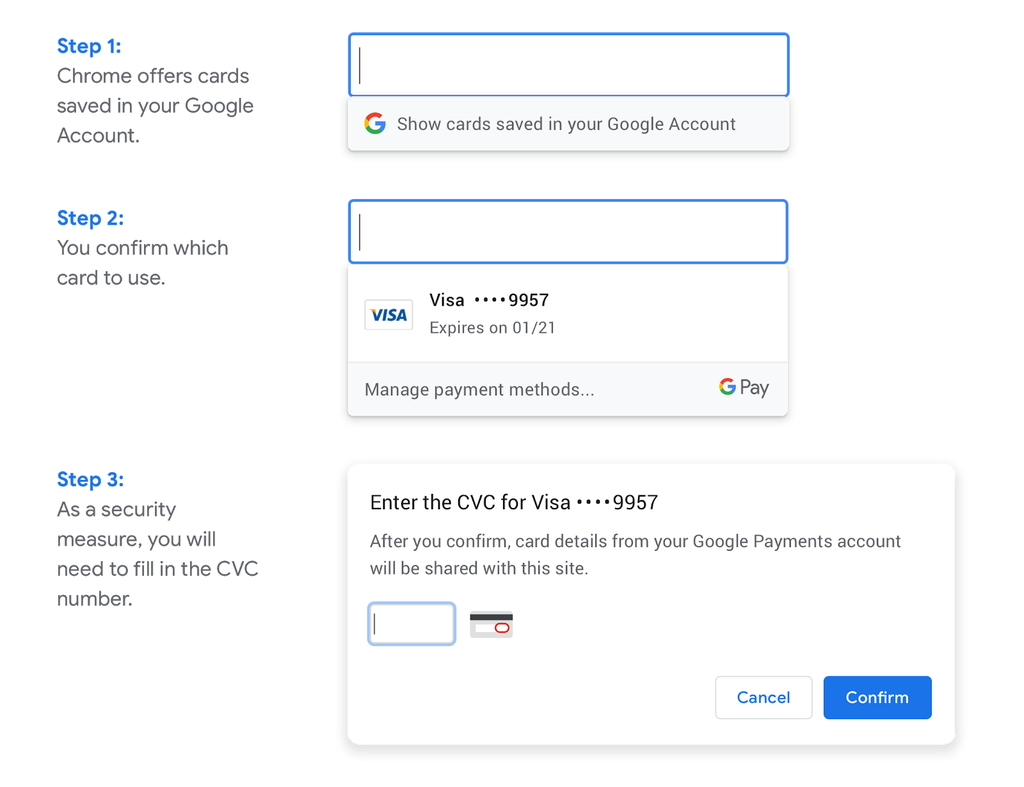Click the colorful Google icon in Step 1
The image size is (1024, 787).
[375, 123]
